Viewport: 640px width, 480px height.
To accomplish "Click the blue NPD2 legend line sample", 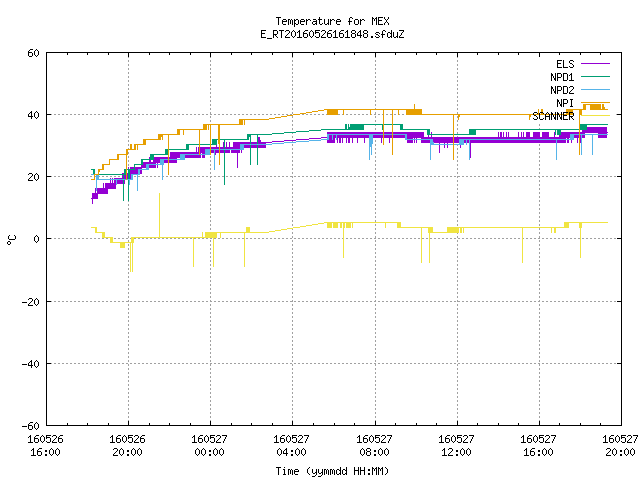I will tap(595, 89).
